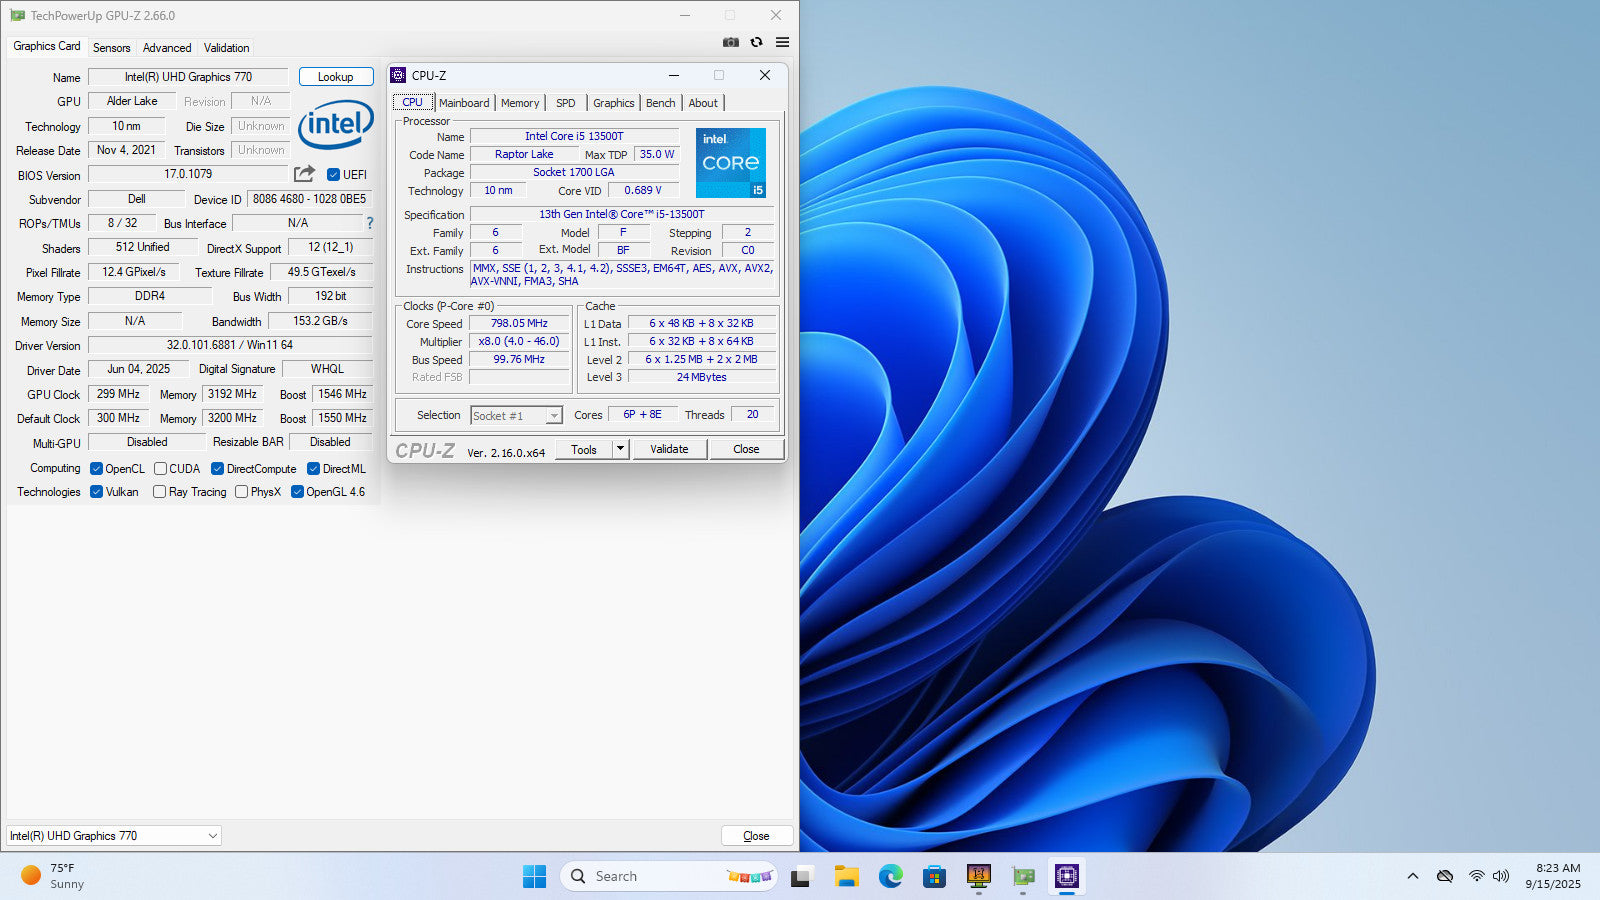The image size is (1600, 900).
Task: Open the Windows Start menu
Action: tap(534, 876)
